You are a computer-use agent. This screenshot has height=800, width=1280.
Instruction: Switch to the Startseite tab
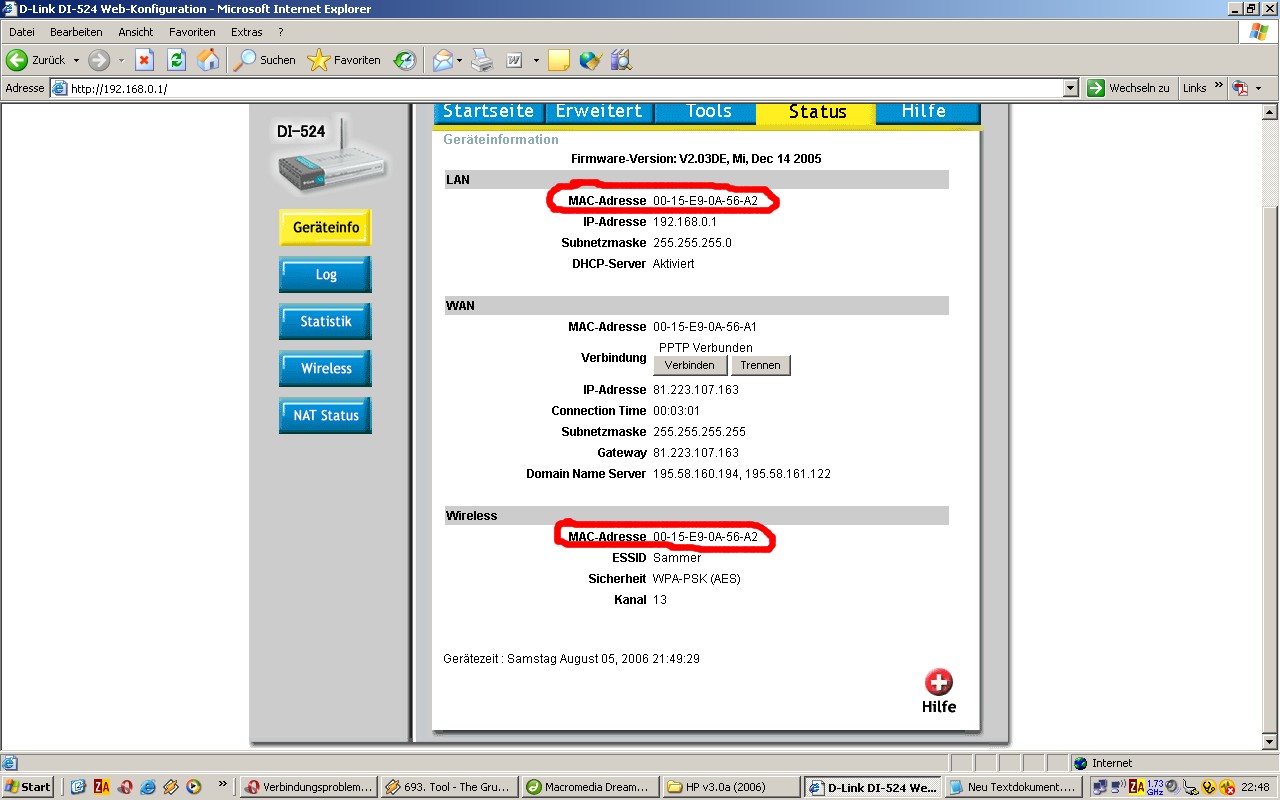(x=488, y=112)
